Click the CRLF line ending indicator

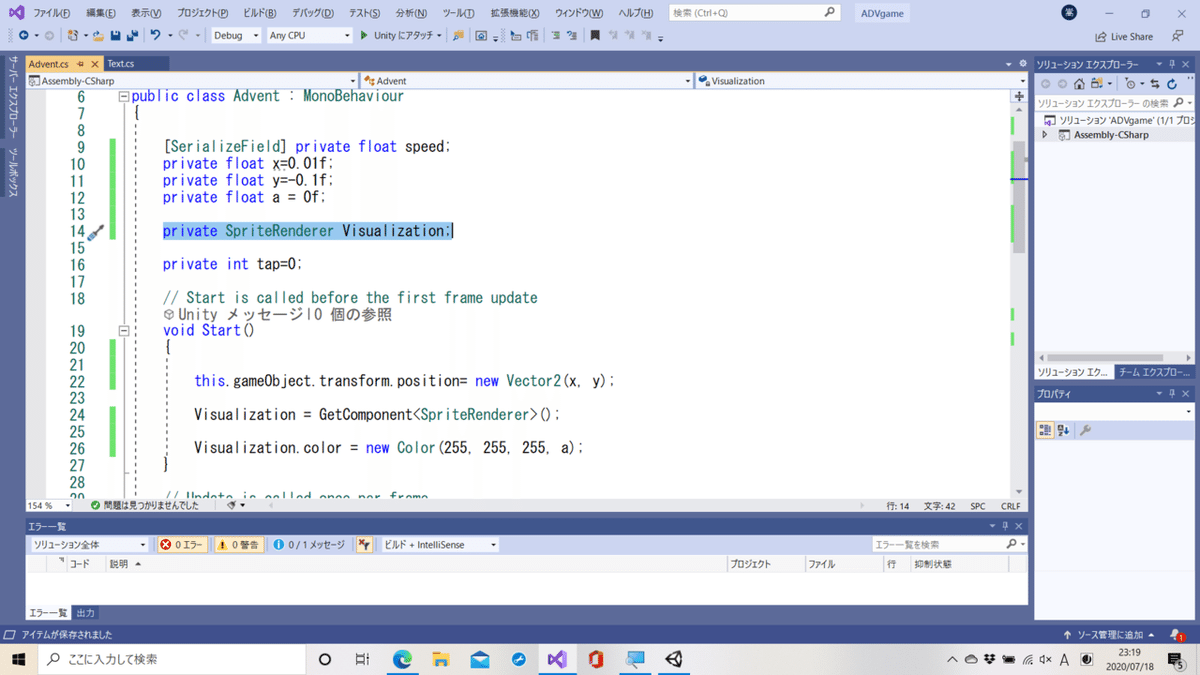(x=1010, y=506)
